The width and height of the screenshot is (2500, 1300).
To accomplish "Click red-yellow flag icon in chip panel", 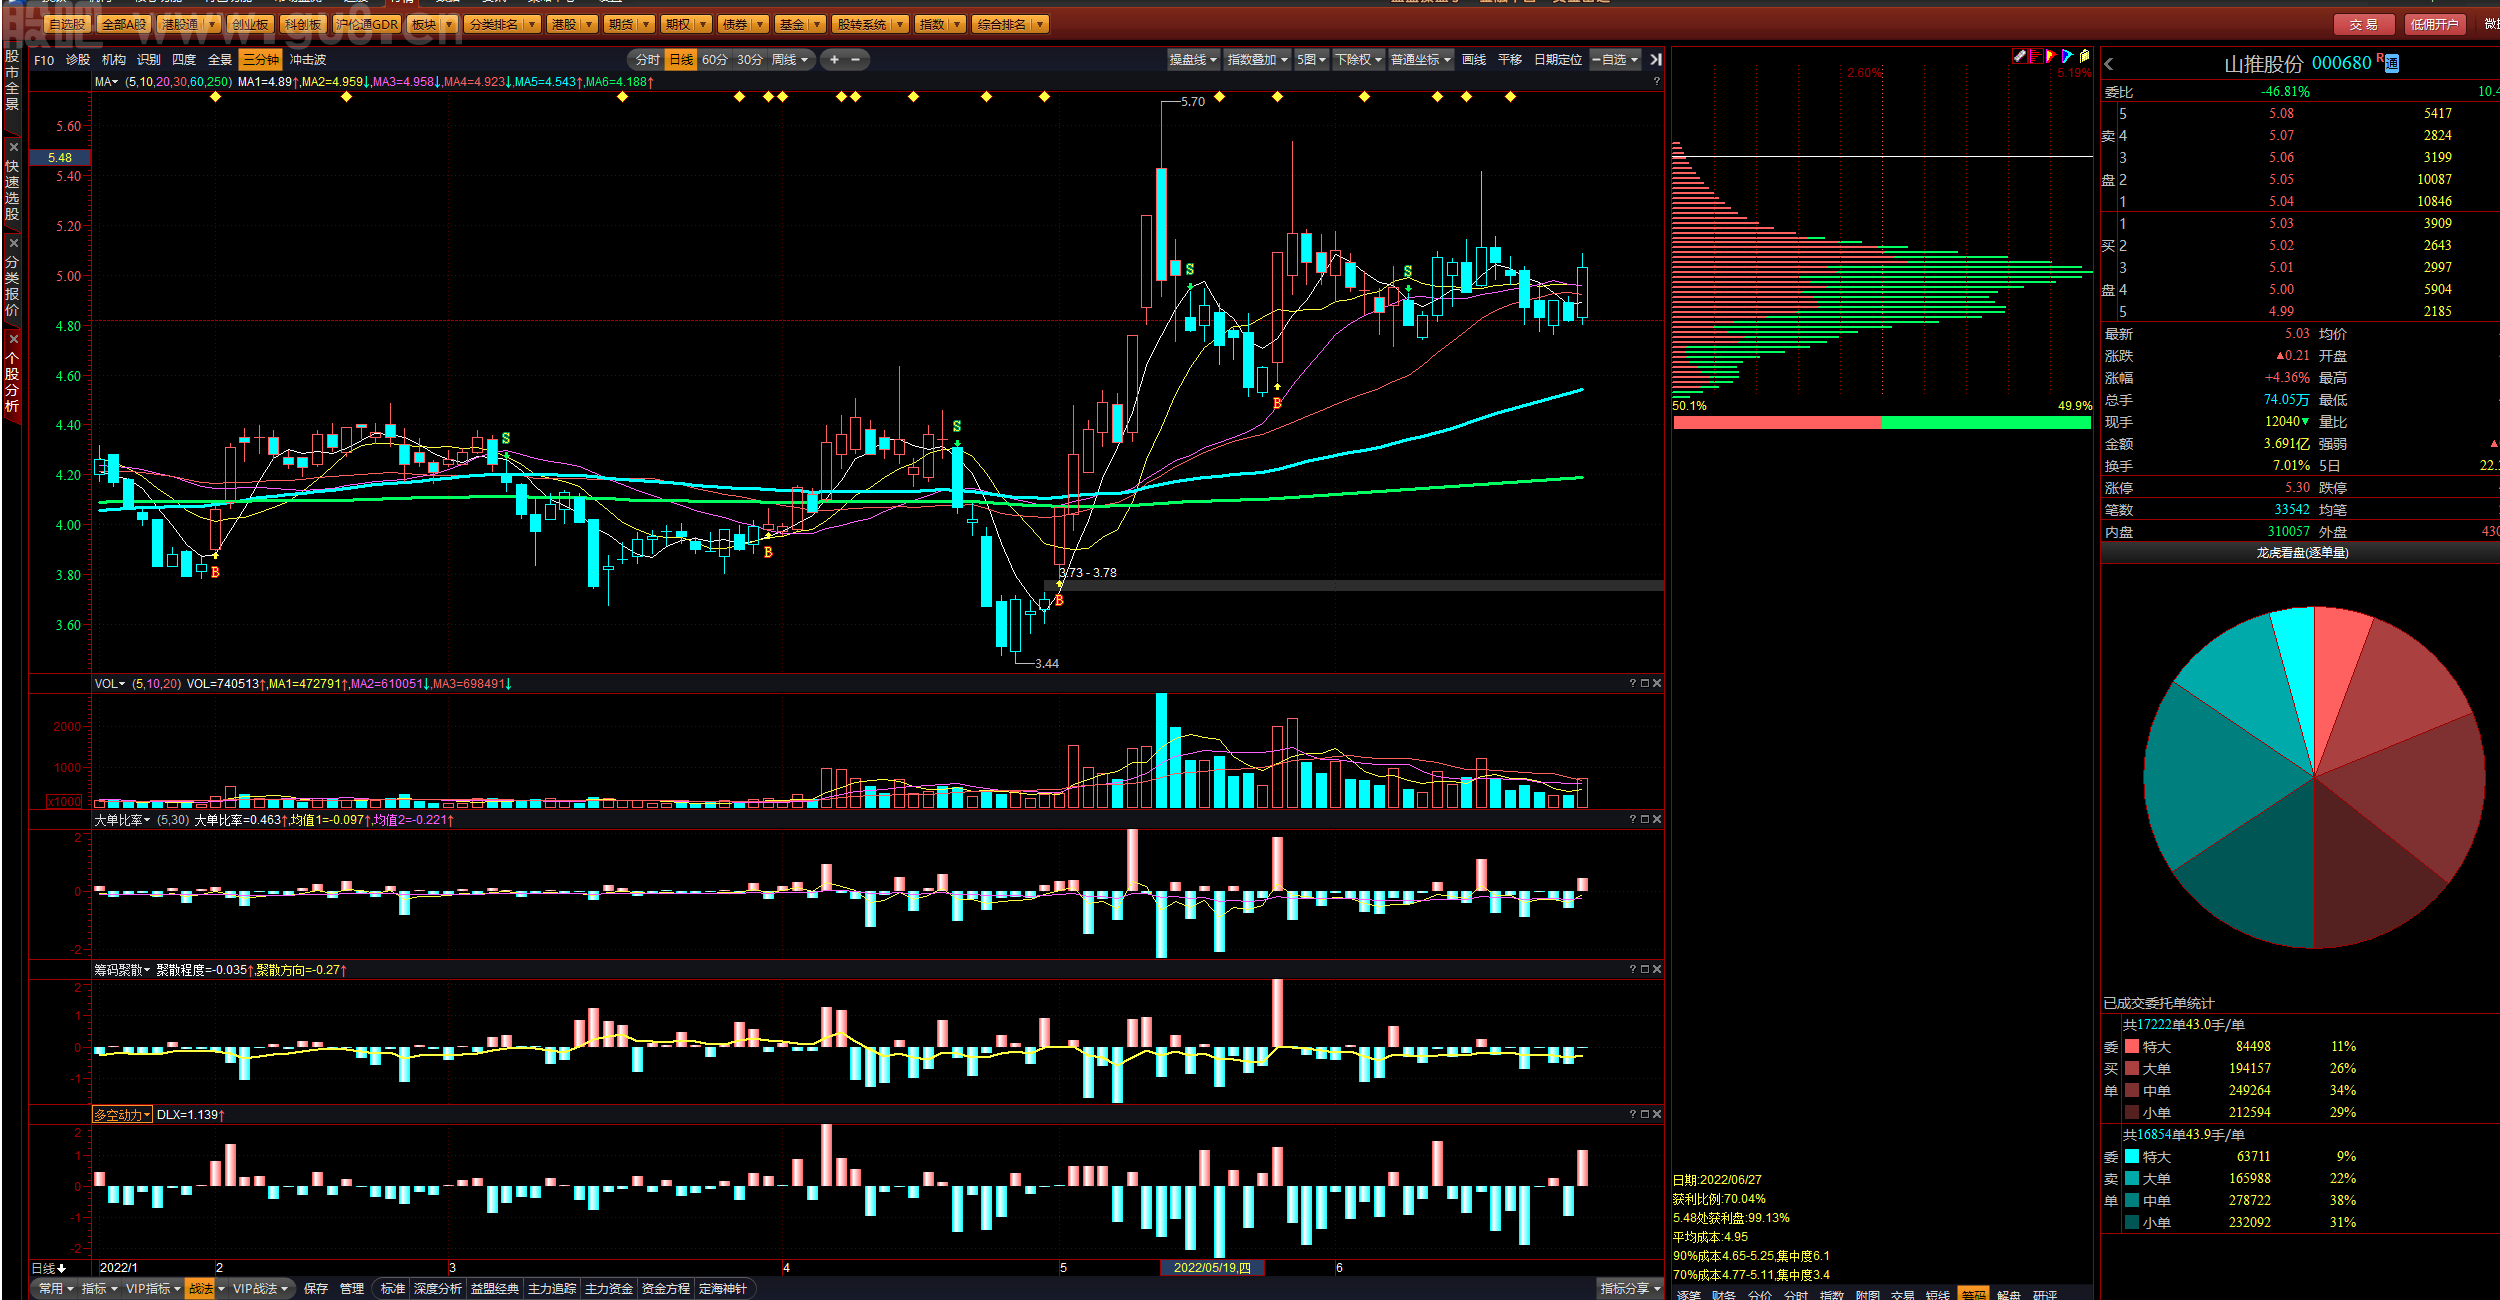I will point(2051,57).
